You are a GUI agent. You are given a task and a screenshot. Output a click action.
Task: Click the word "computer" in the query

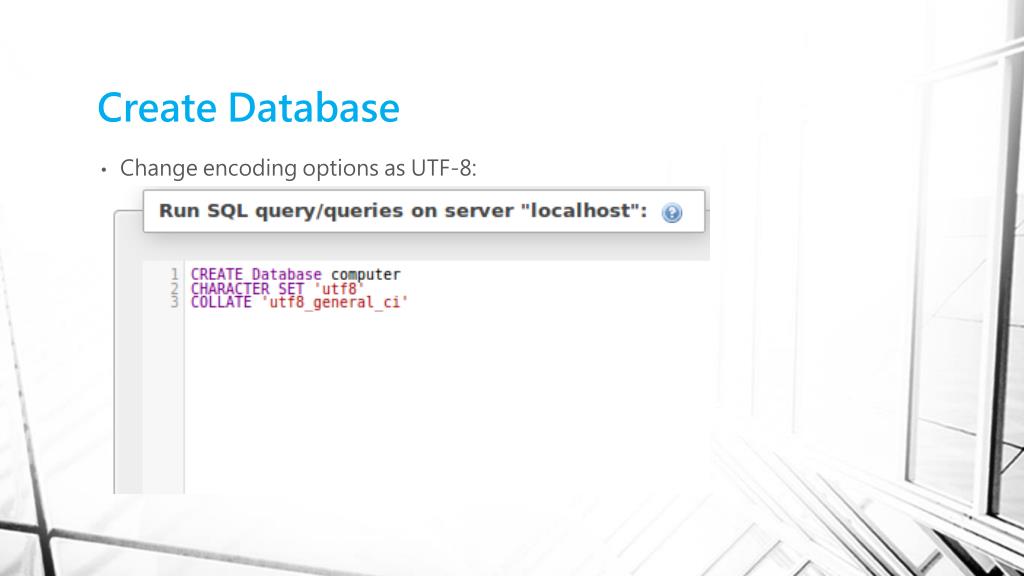pyautogui.click(x=366, y=275)
